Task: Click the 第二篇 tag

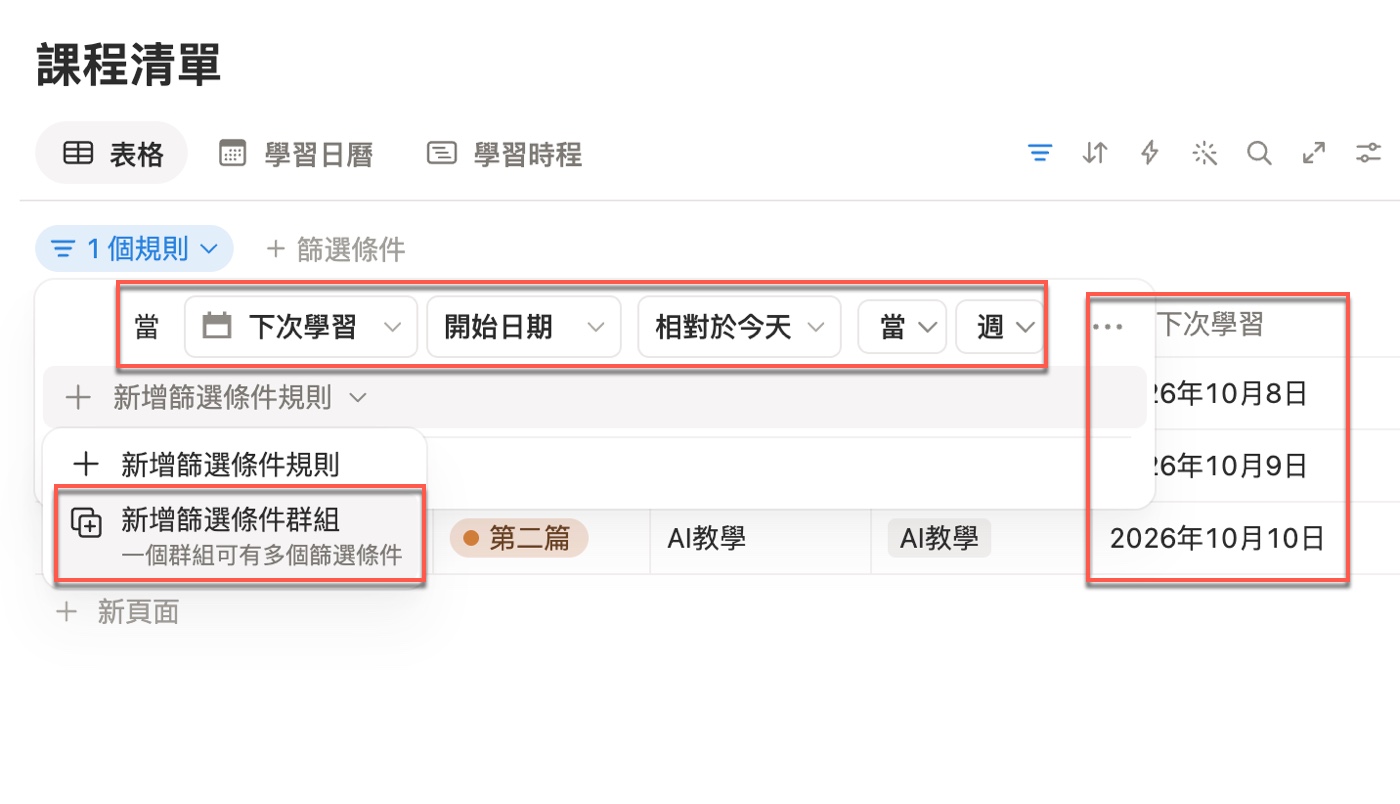Action: tap(519, 539)
